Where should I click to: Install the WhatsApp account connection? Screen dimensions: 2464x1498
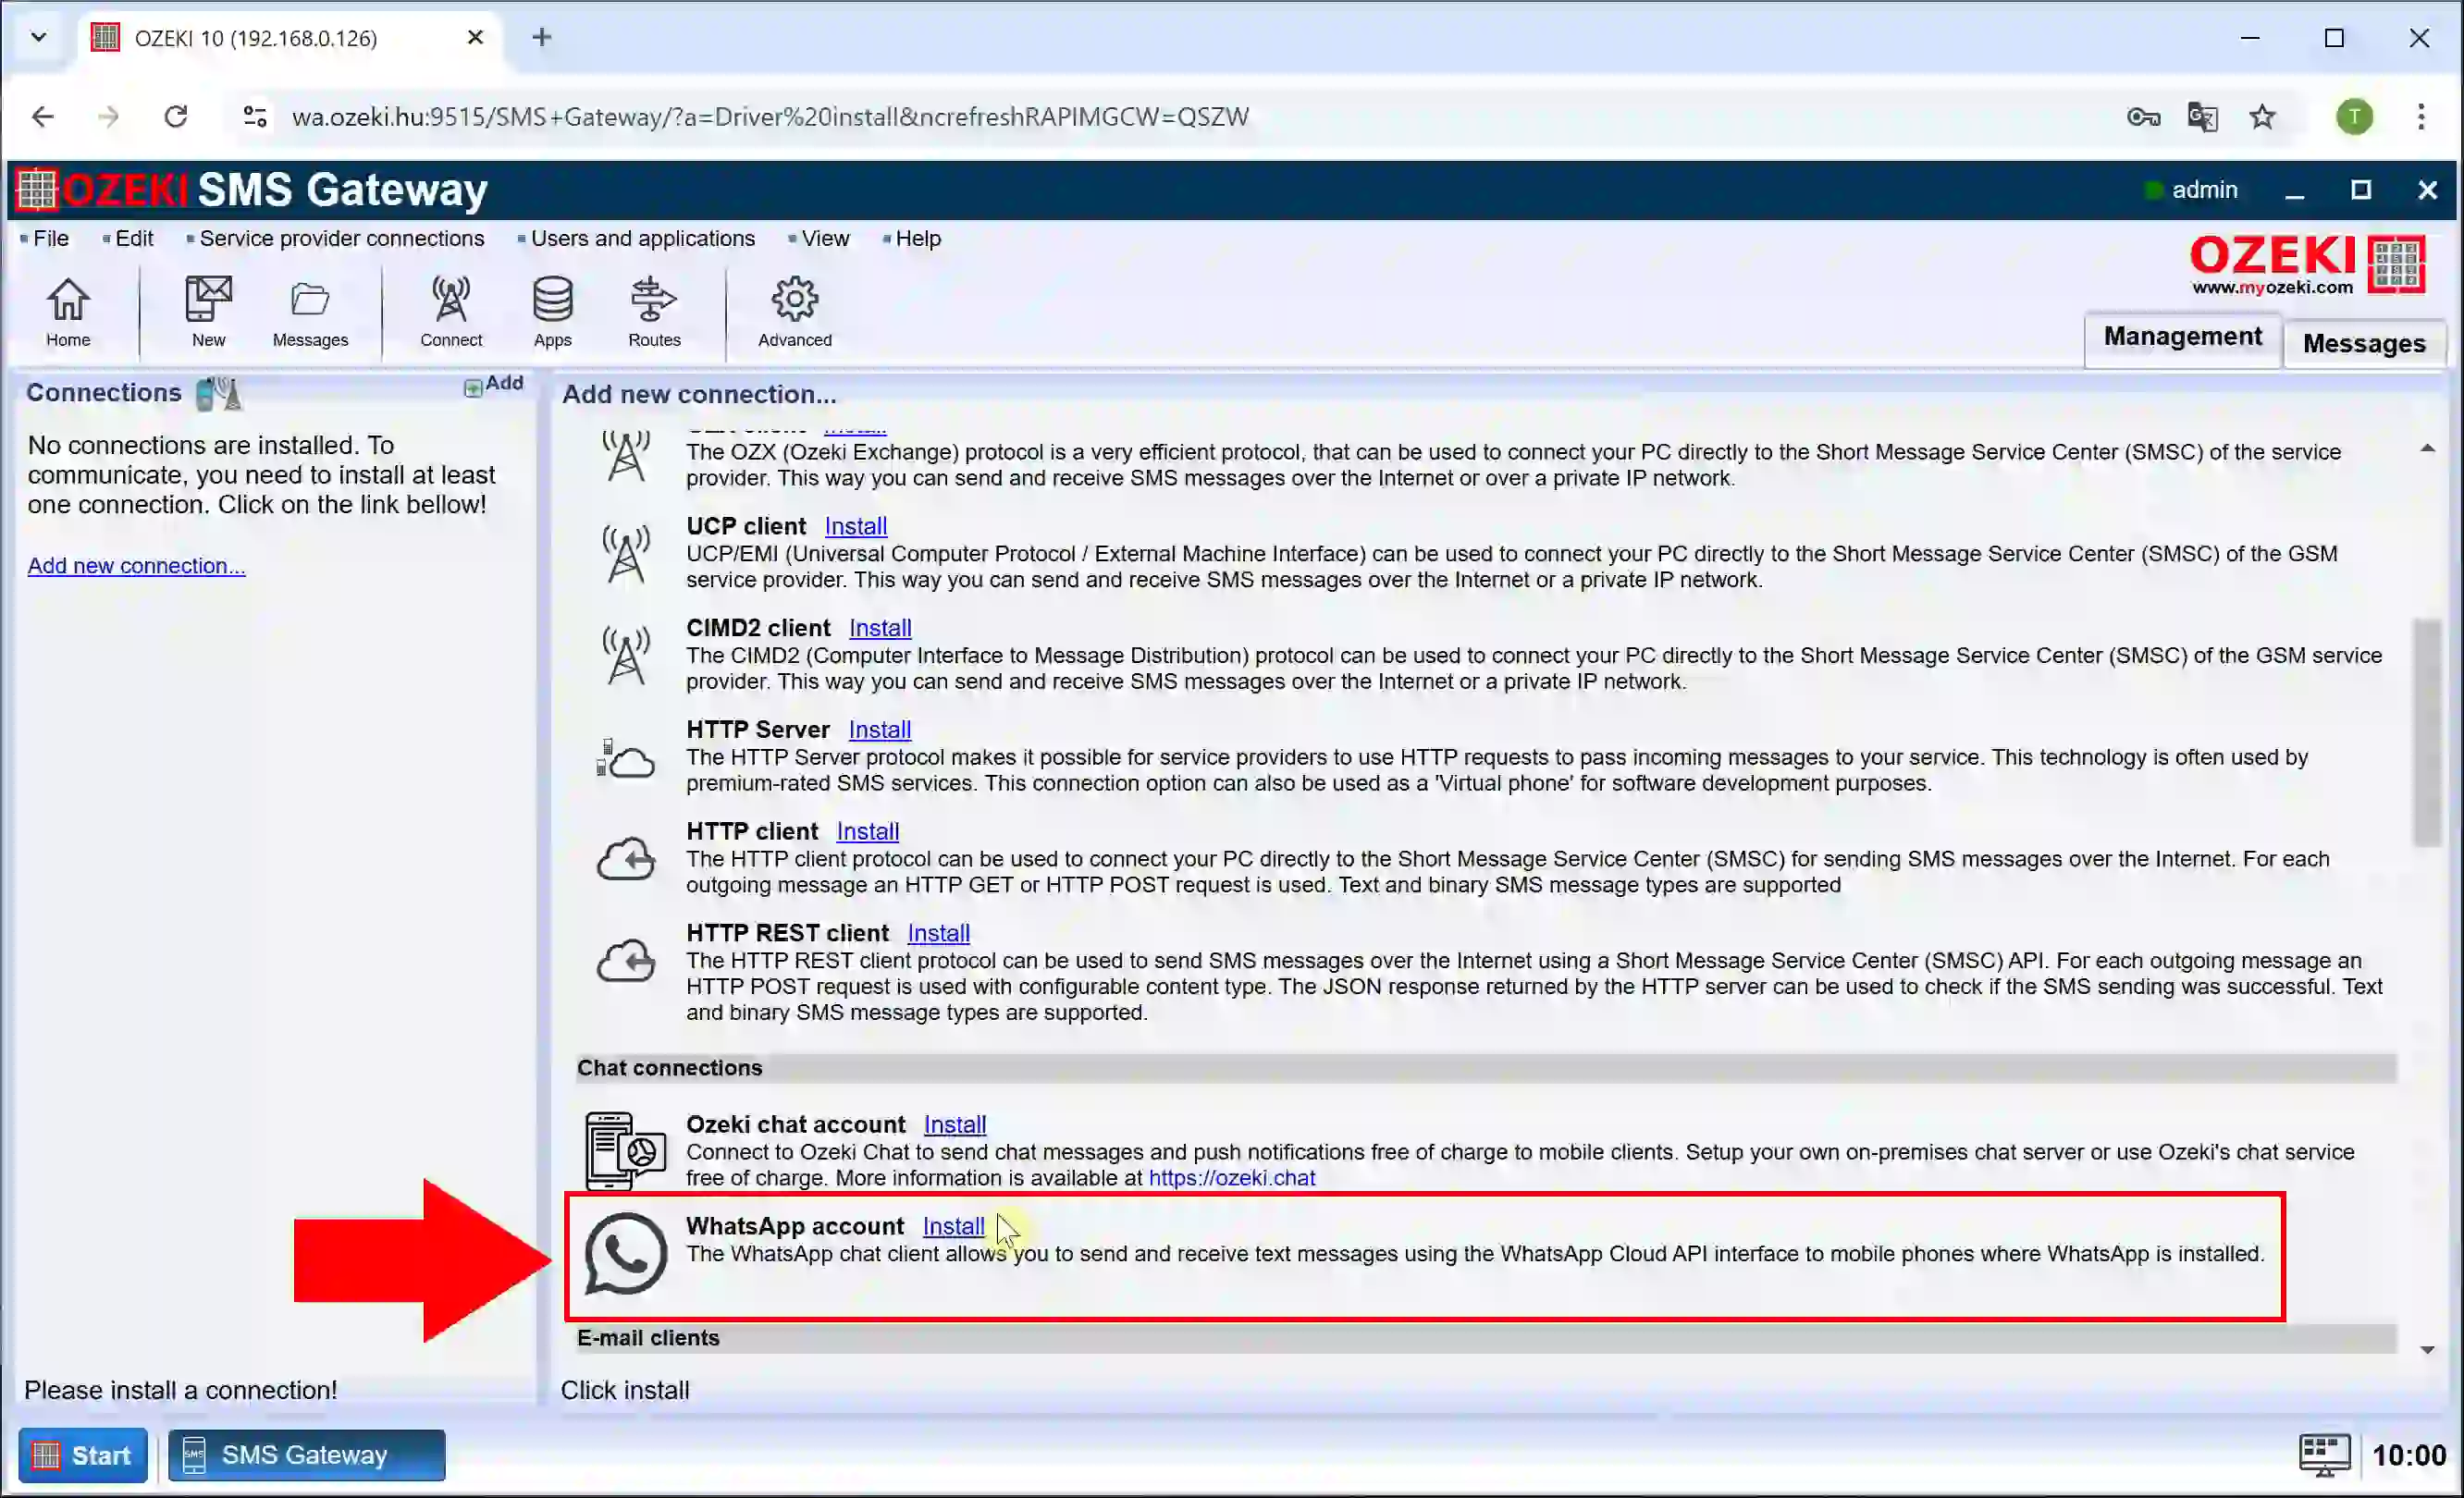point(953,1226)
